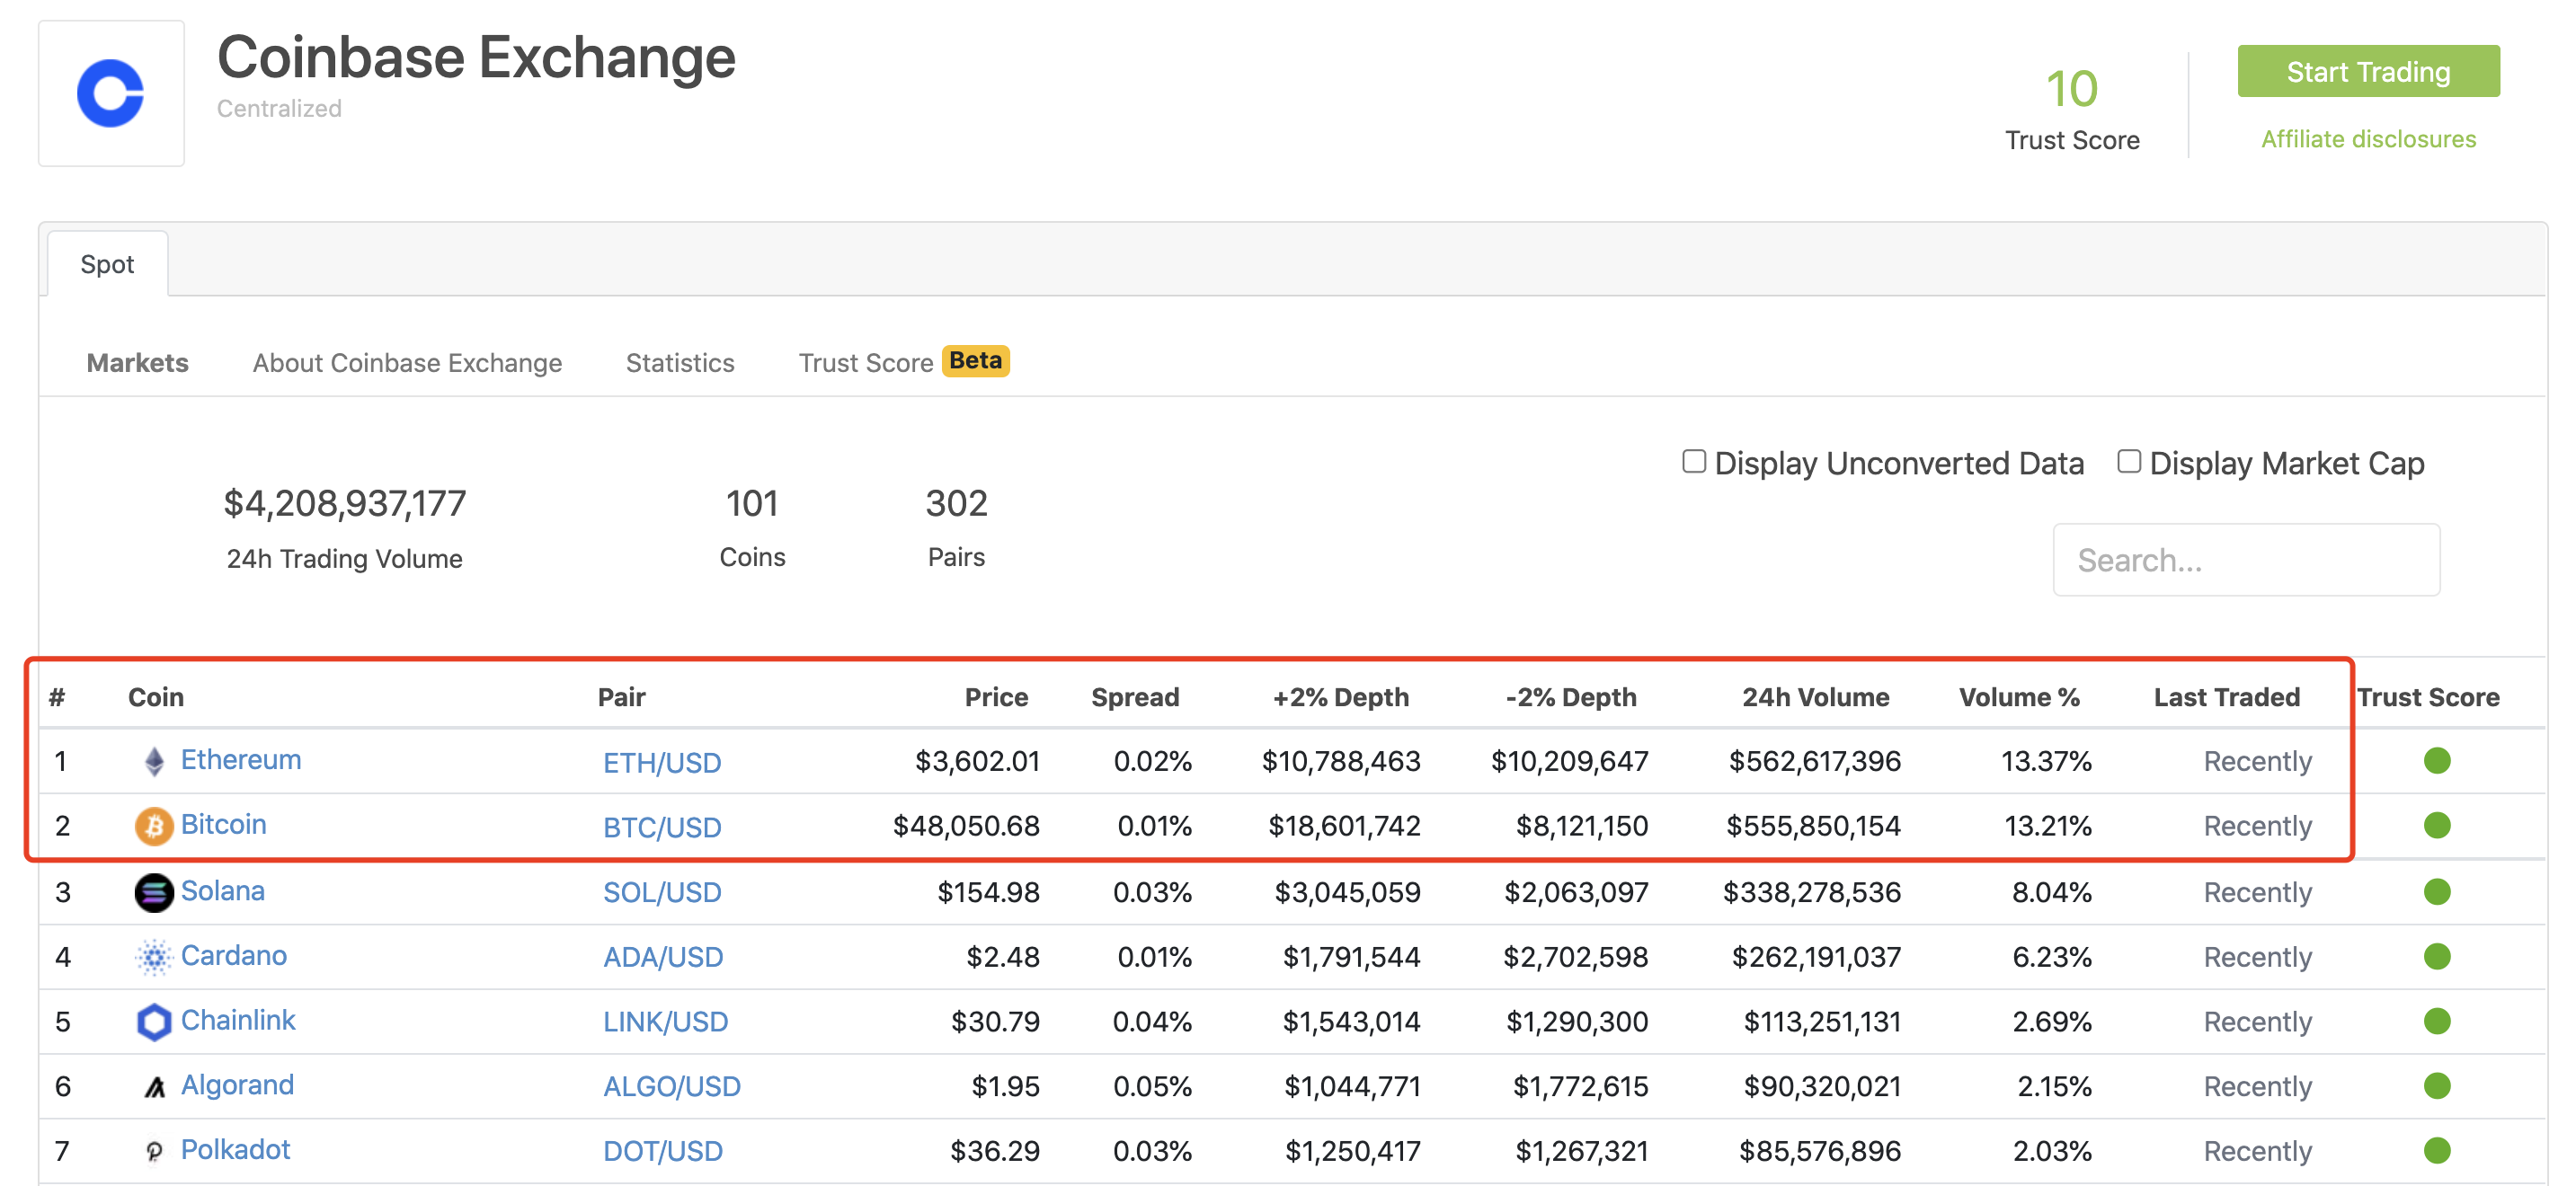
Task: Open the ADA/USD pair link
Action: (663, 958)
